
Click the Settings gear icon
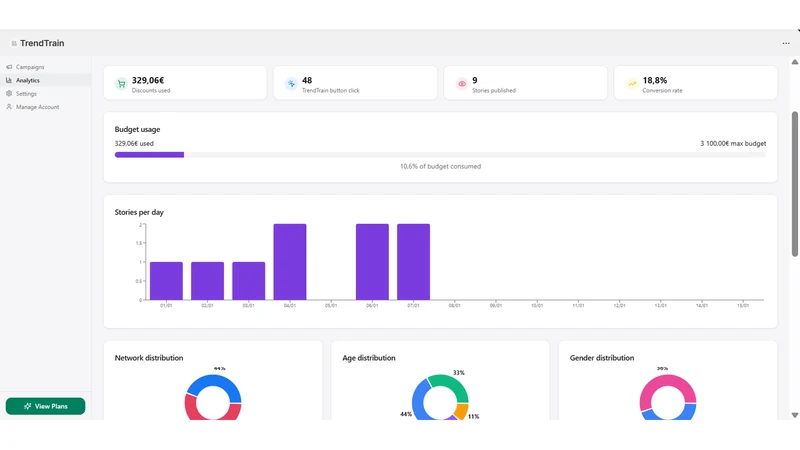[9, 94]
